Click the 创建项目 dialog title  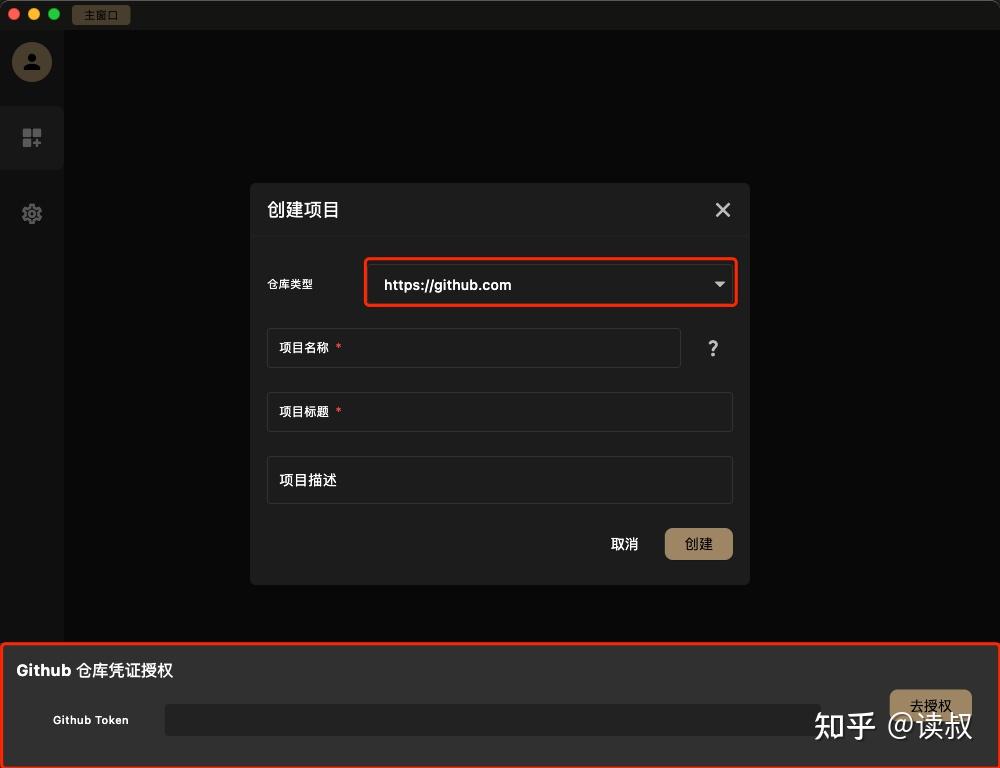point(303,210)
